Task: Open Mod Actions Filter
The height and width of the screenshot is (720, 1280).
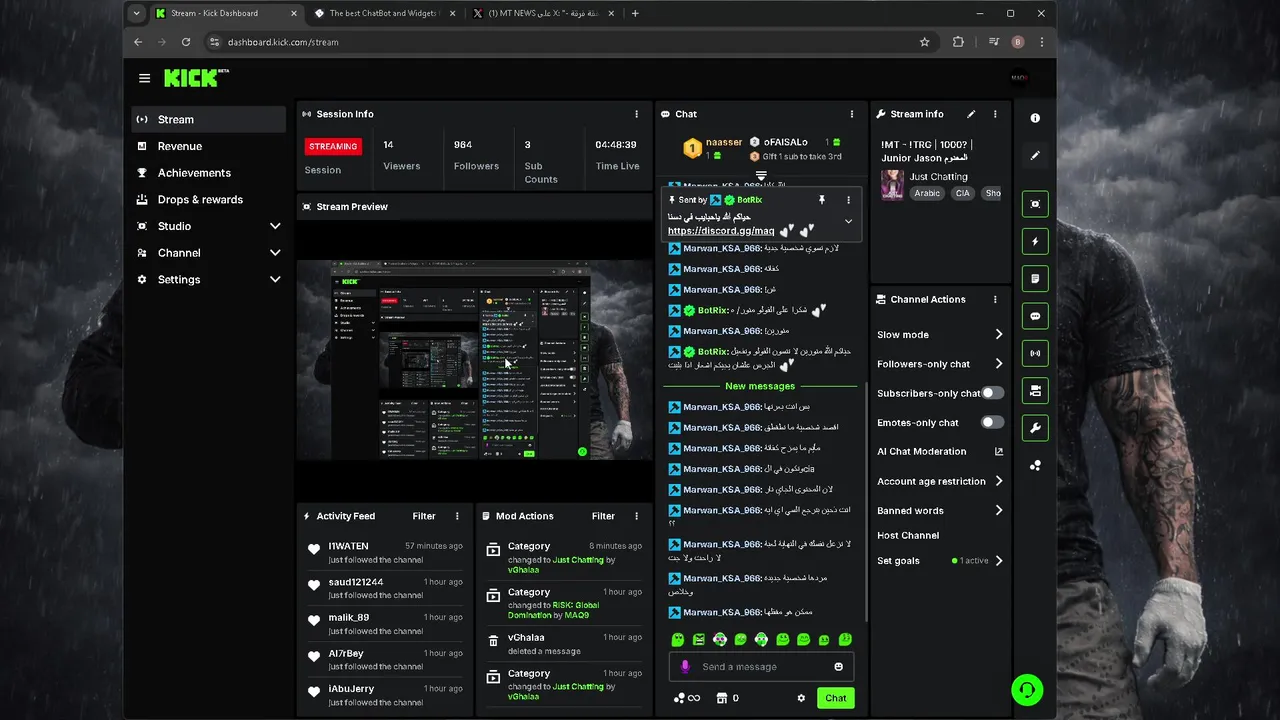Action: (603, 516)
